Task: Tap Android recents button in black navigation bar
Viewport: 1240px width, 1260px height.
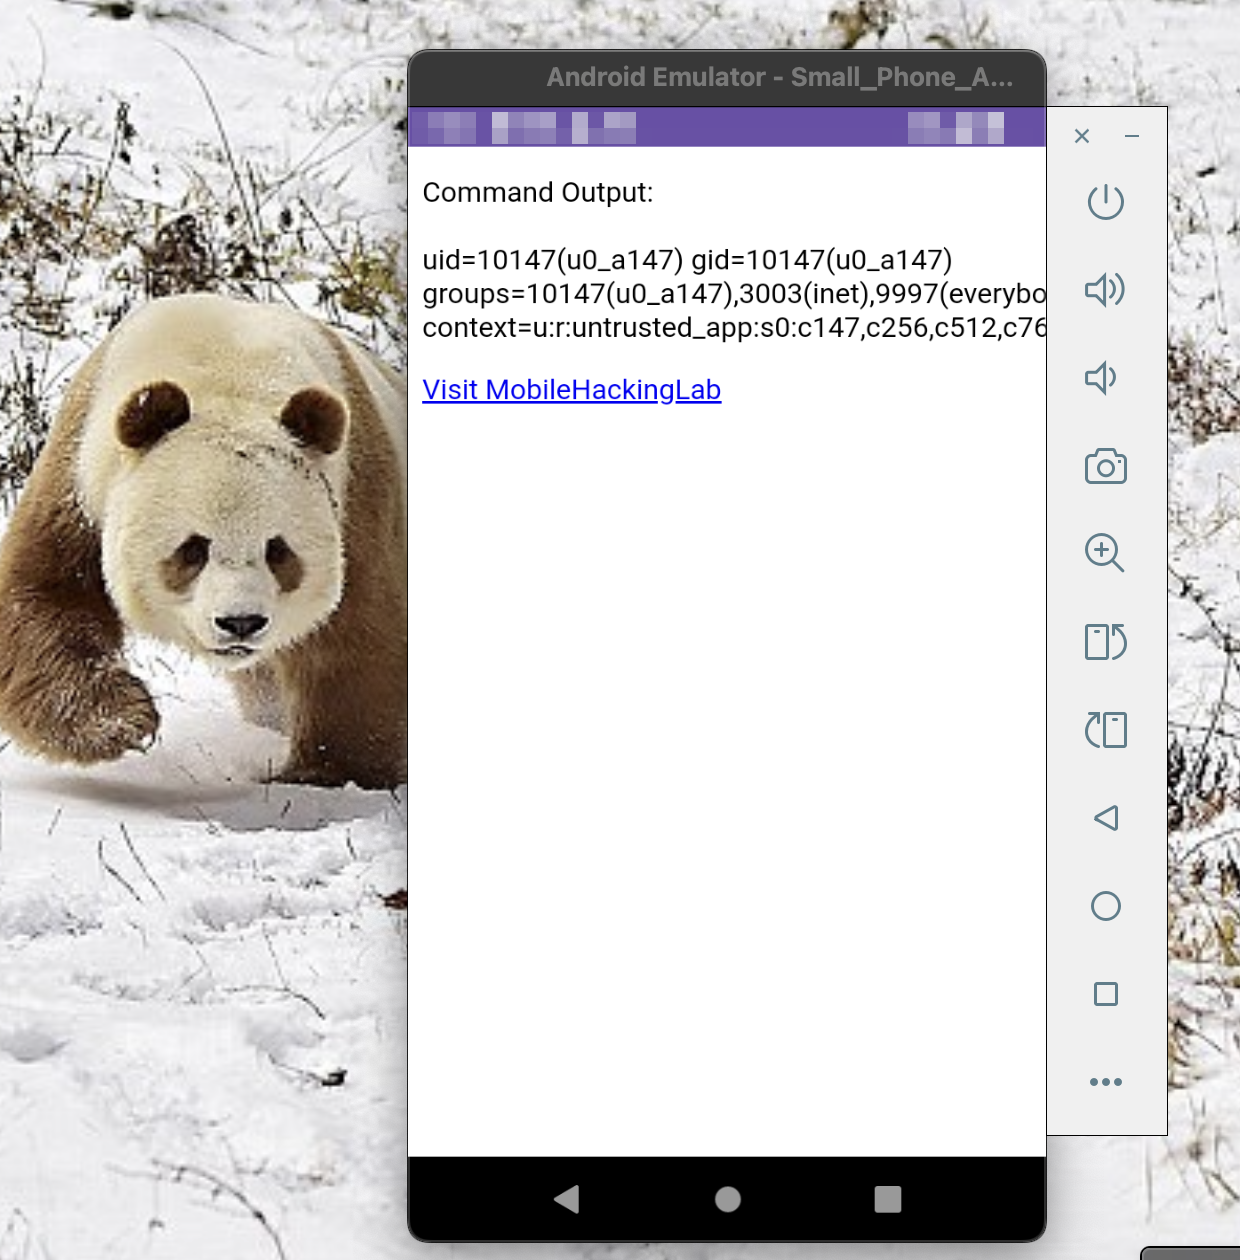Action: click(887, 1199)
